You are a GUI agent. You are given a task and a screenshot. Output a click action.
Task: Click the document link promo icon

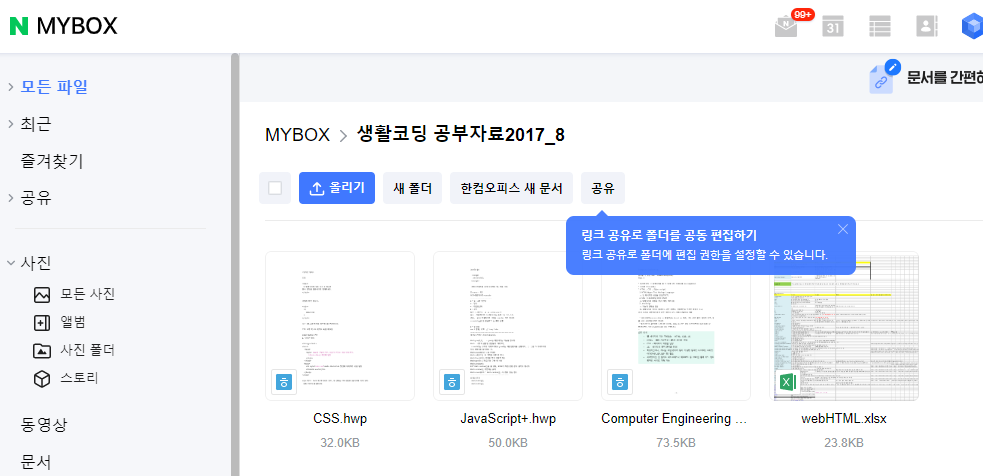point(883,77)
